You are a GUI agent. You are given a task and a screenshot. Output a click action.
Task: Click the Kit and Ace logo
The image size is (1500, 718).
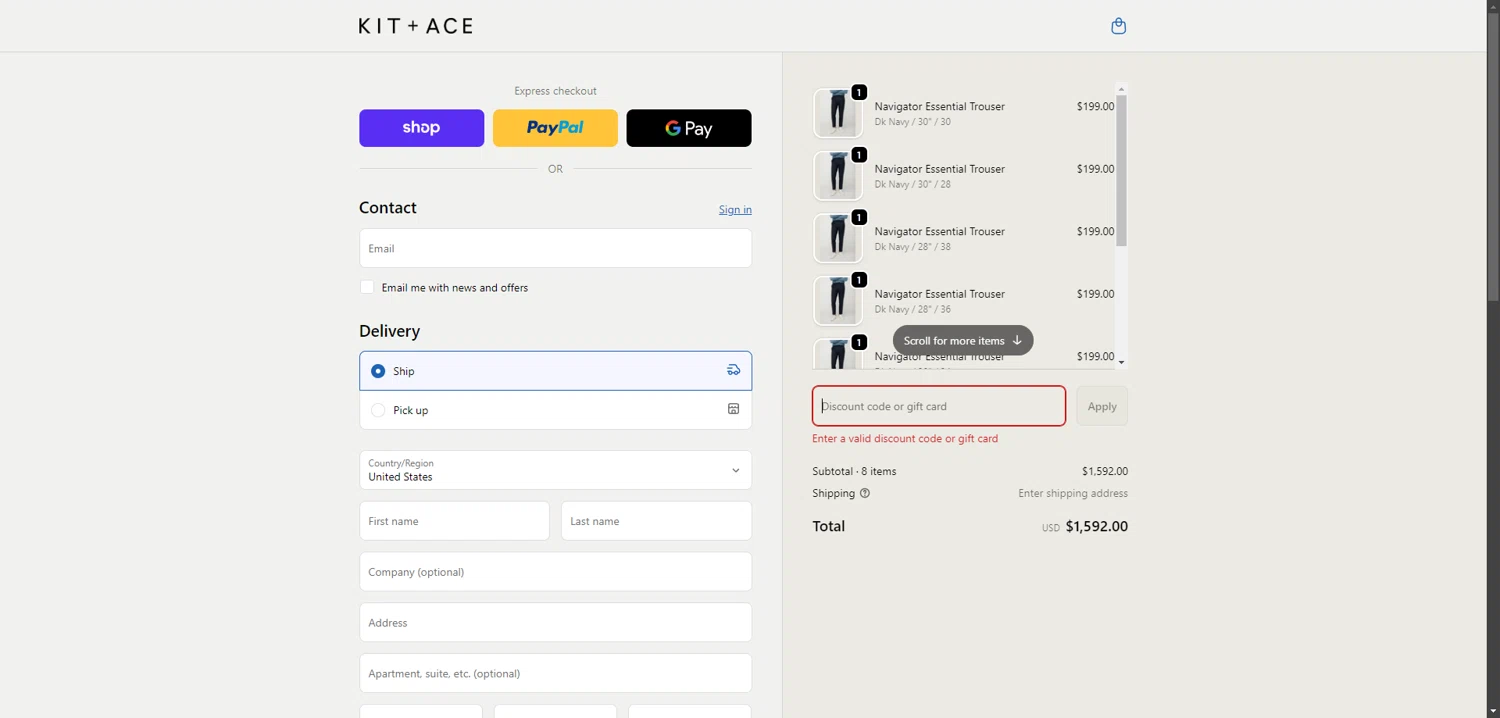pyautogui.click(x=416, y=26)
